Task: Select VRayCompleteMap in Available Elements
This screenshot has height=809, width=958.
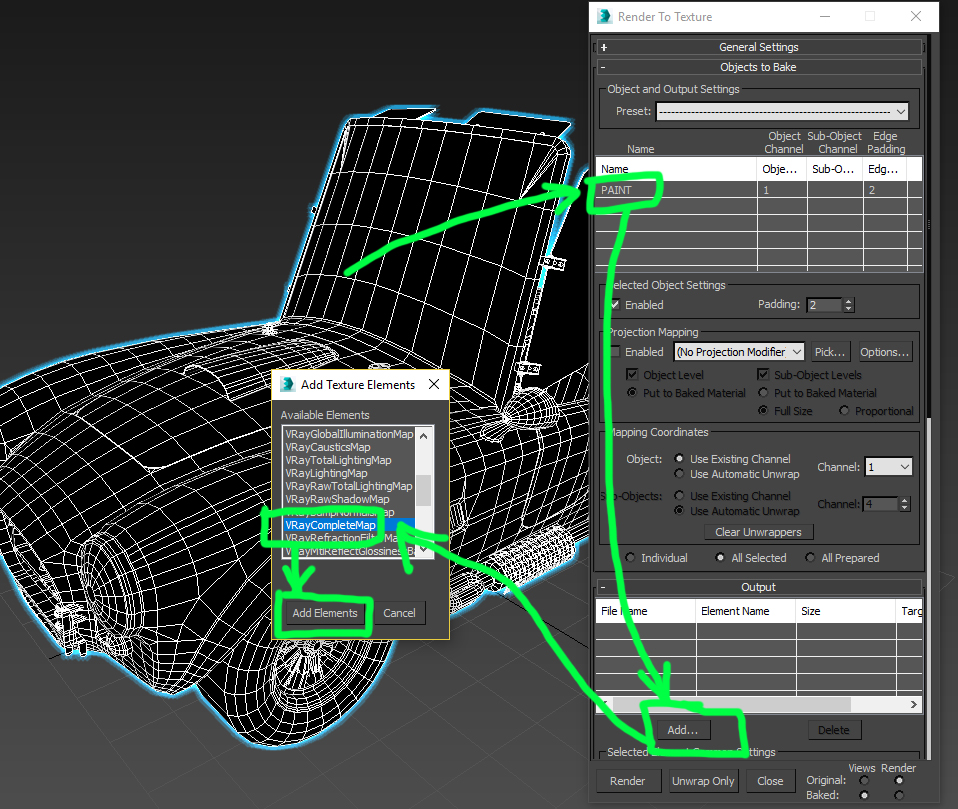Action: pos(330,525)
